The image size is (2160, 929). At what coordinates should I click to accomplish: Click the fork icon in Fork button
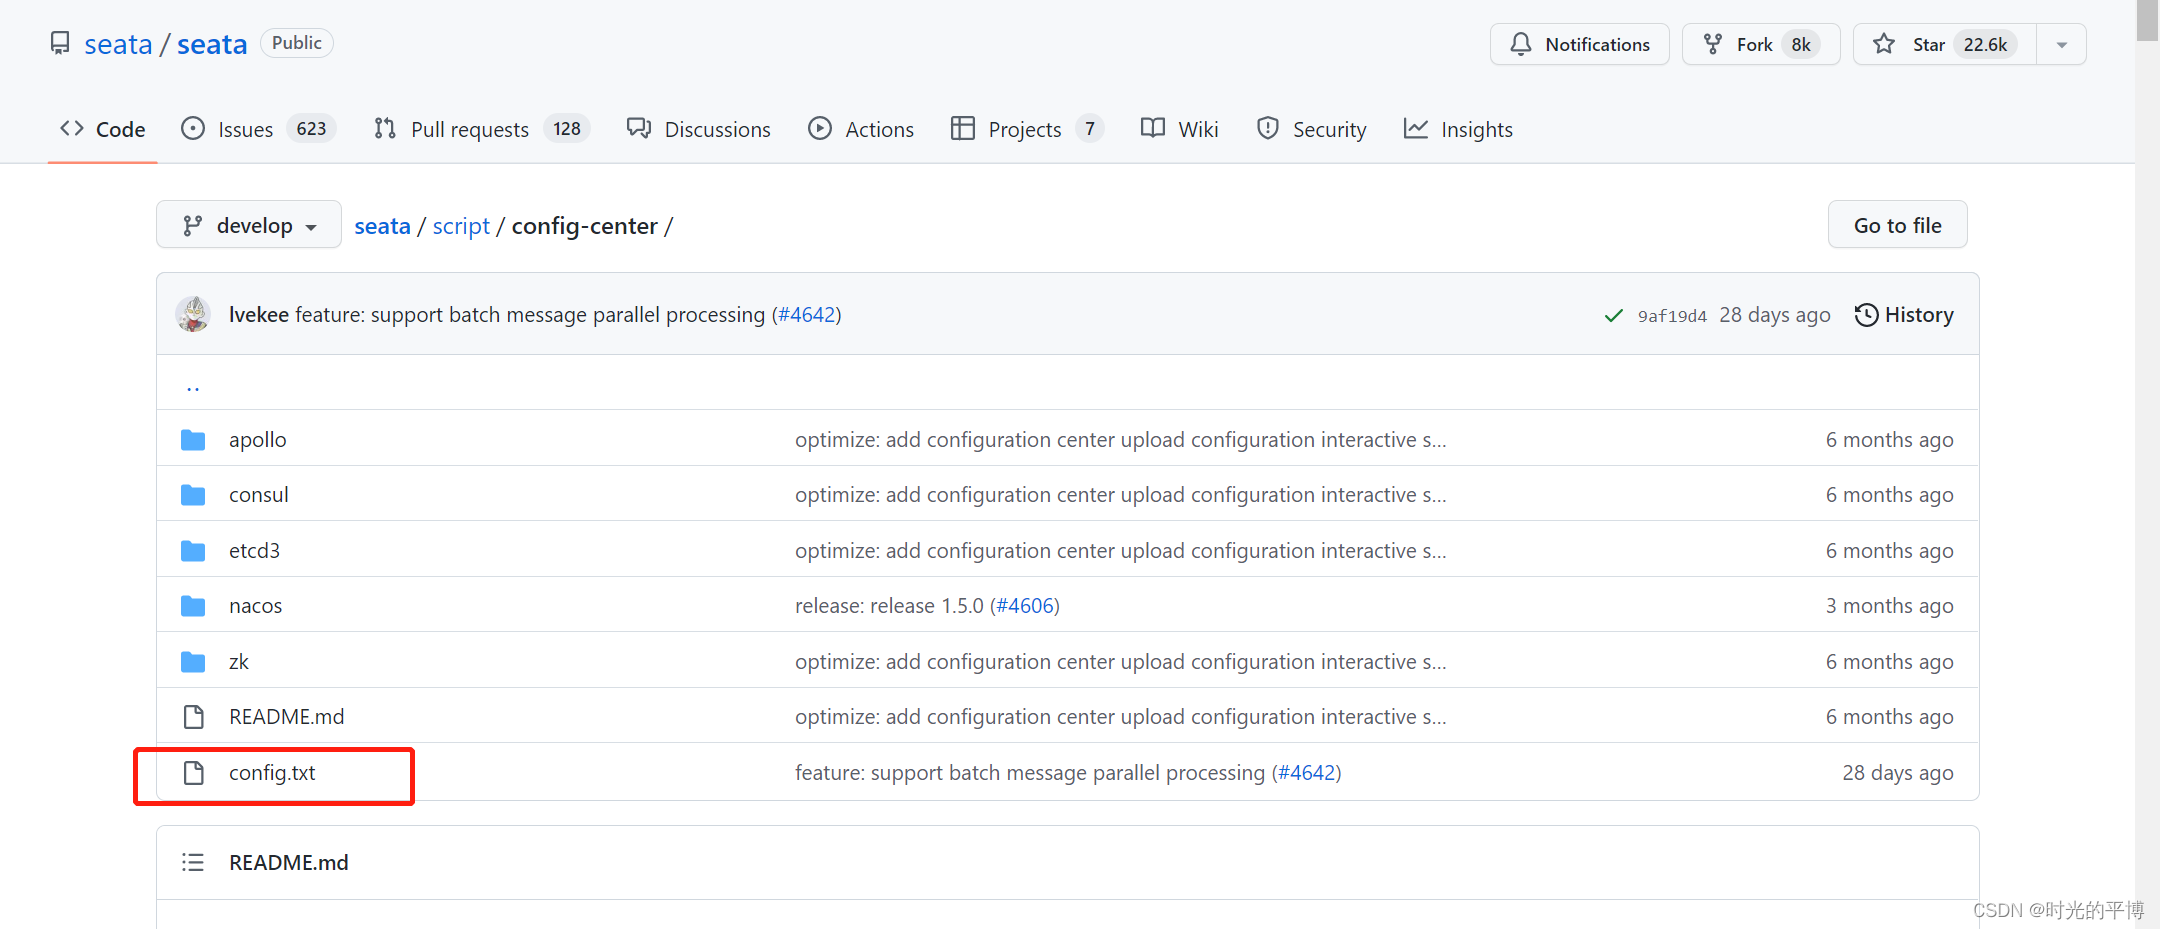tap(1713, 44)
